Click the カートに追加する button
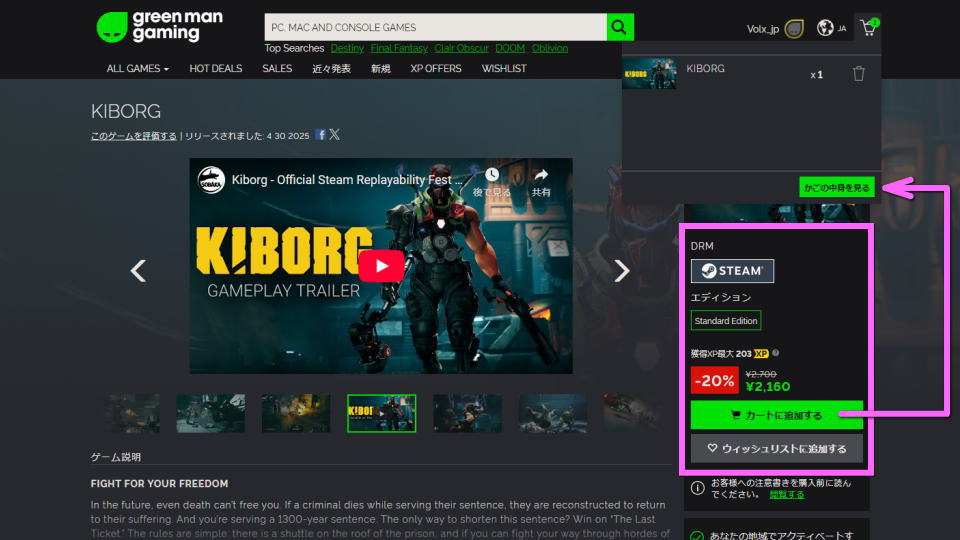This screenshot has height=540, width=960. pos(776,415)
